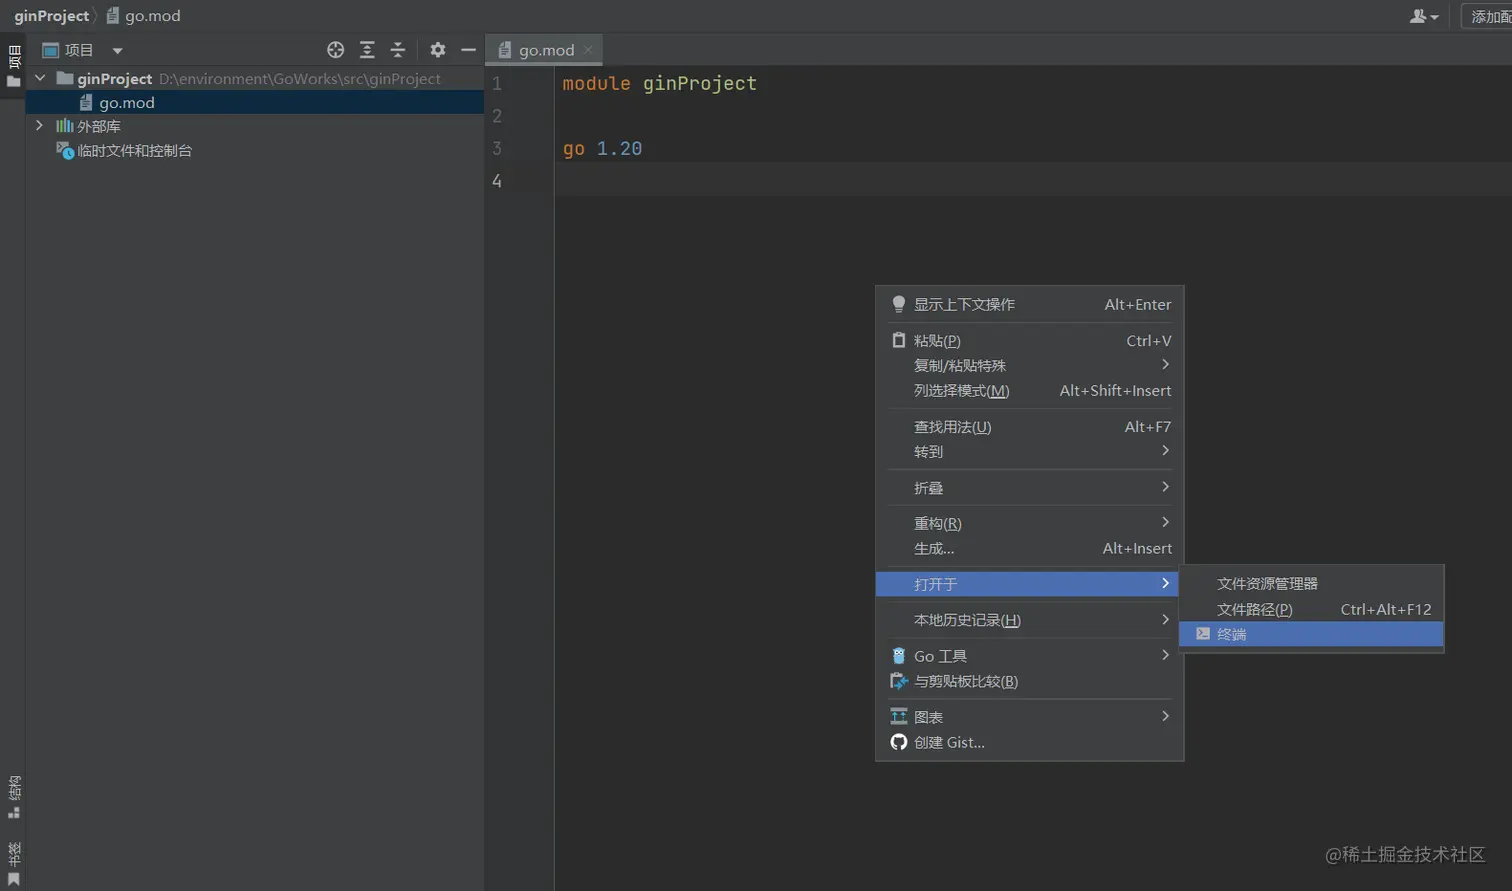Open the user account icon at top right
The width and height of the screenshot is (1512, 891).
(x=1424, y=16)
